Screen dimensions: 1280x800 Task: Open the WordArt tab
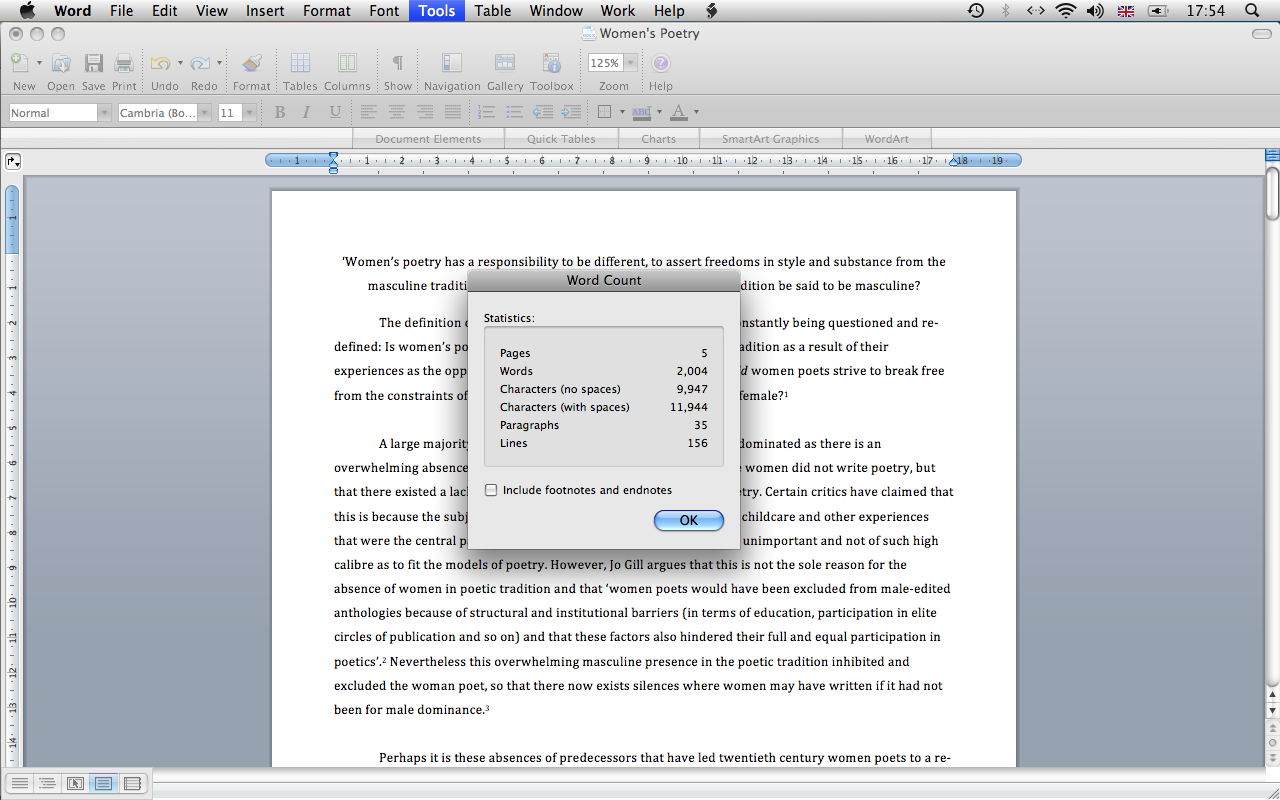[x=887, y=139]
